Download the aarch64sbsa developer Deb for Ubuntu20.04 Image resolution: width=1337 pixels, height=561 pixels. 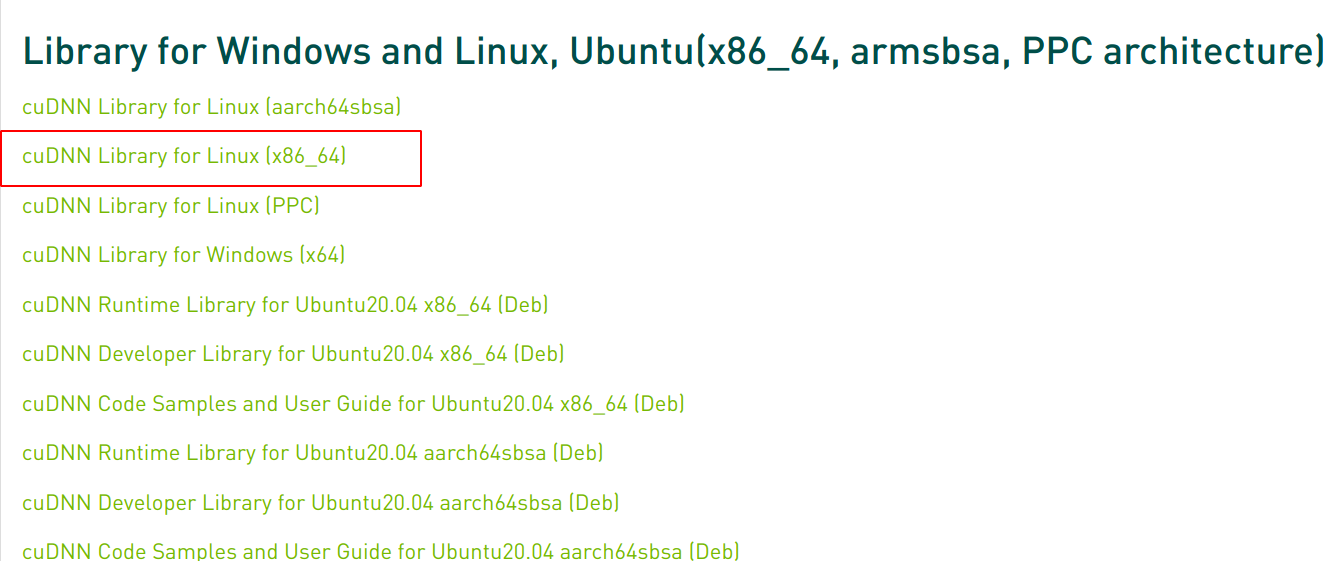tap(320, 503)
